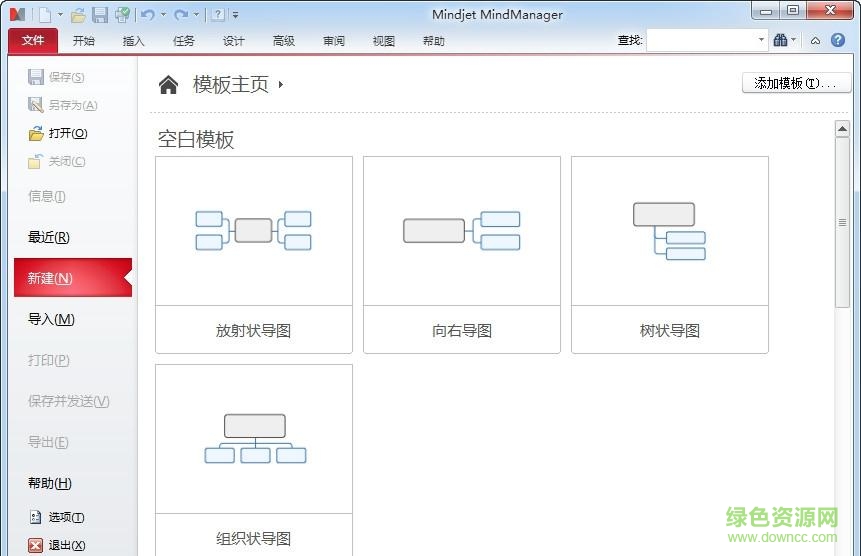Open the Customize Quick Access Toolbar dropdown
861x556 pixels.
pyautogui.click(x=236, y=15)
